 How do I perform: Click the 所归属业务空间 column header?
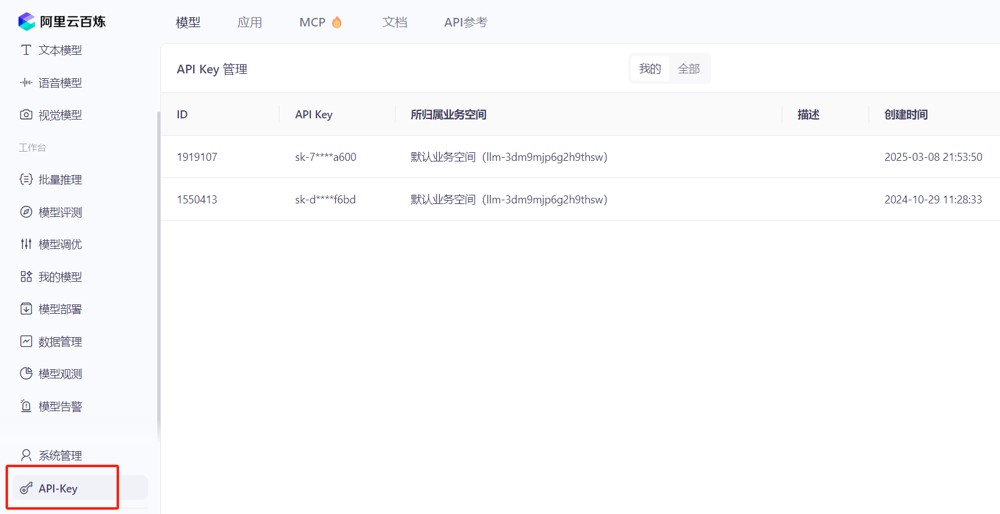pos(448,115)
